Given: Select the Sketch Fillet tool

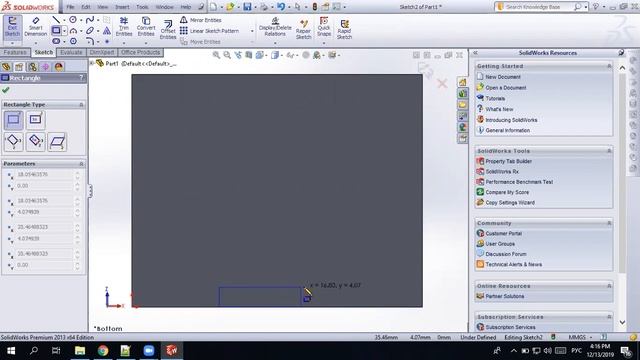Looking at the screenshot, I should 90,41.
